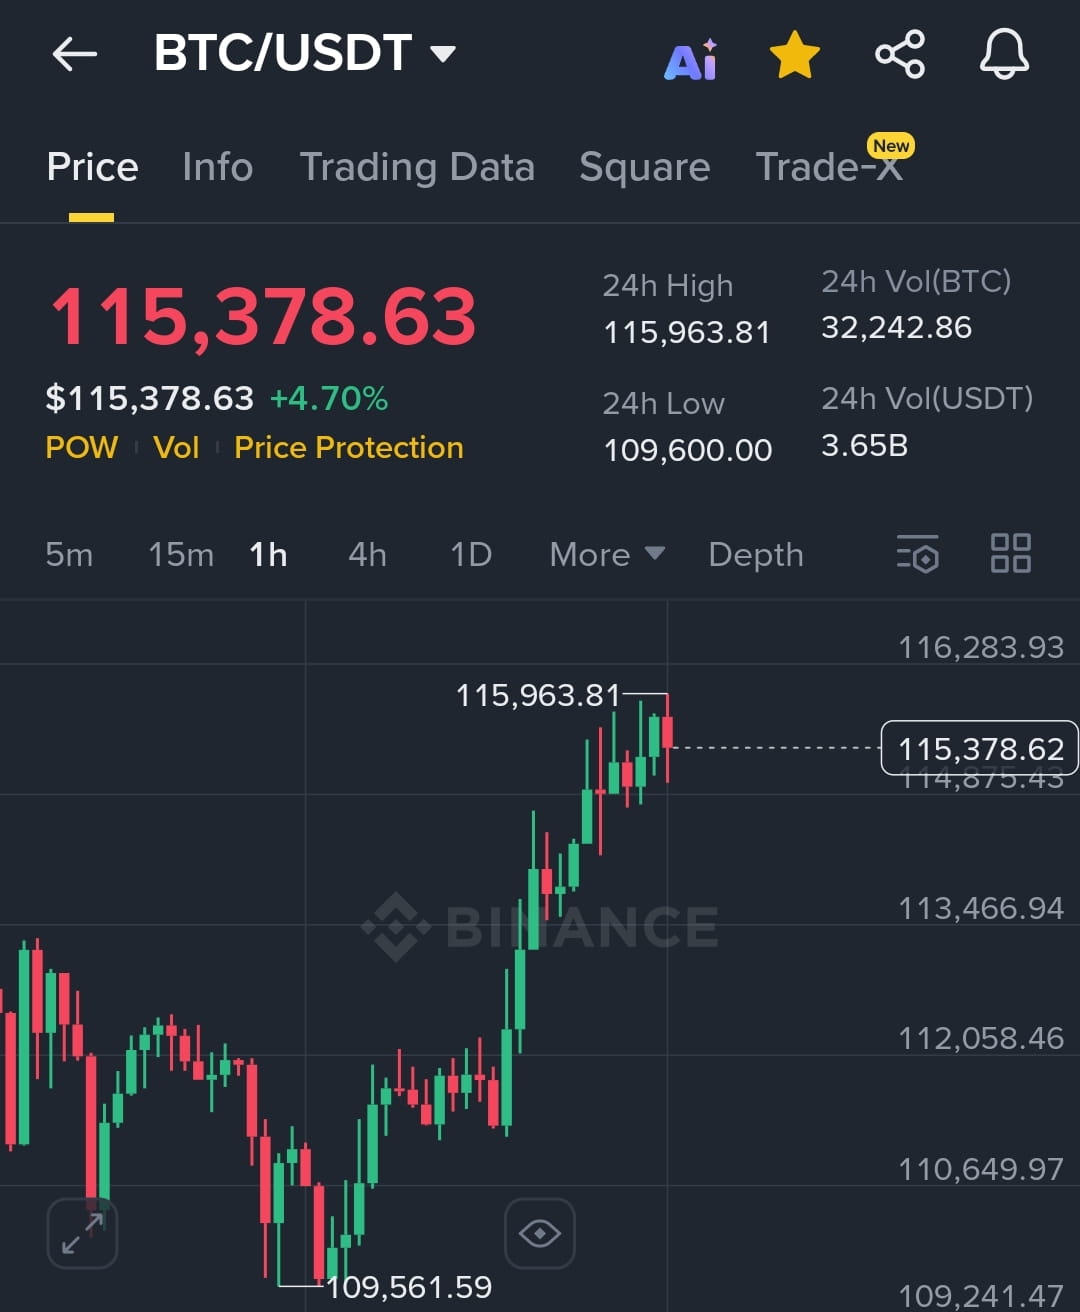The width and height of the screenshot is (1080, 1312).
Task: Go to the Square tab
Action: point(645,167)
